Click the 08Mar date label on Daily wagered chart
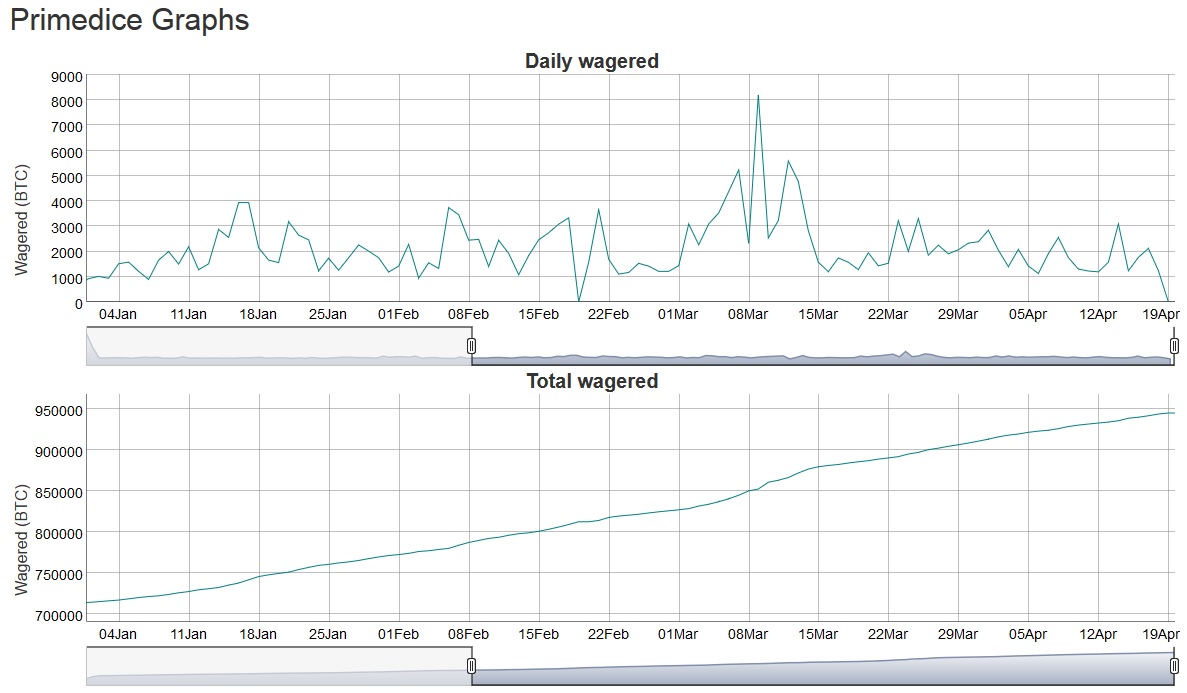This screenshot has width=1187, height=693. (x=748, y=314)
